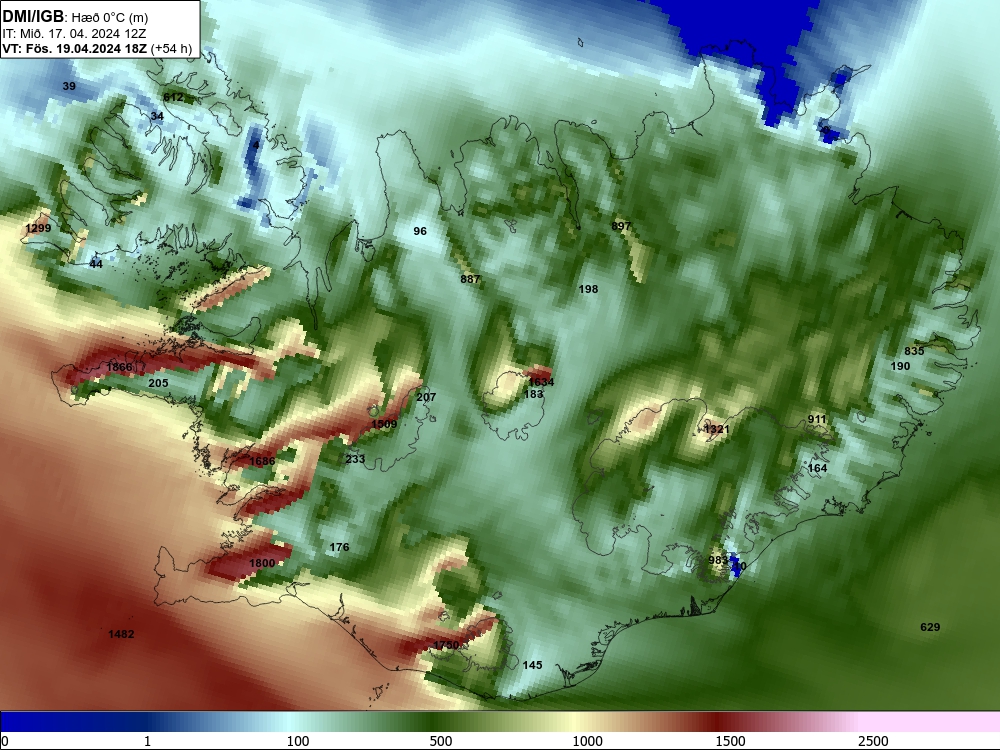Image resolution: width=1000 pixels, height=750 pixels.
Task: Click the map value 629
Action: click(930, 627)
